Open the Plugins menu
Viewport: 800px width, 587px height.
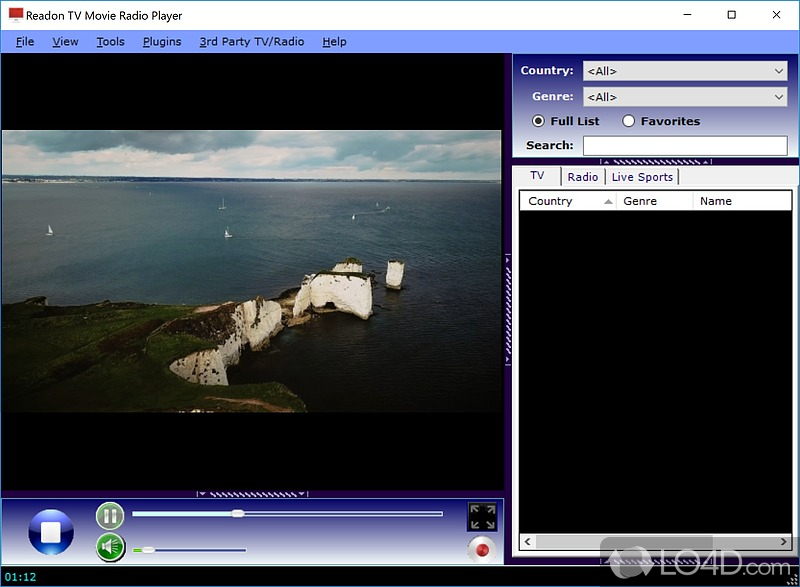(x=162, y=41)
